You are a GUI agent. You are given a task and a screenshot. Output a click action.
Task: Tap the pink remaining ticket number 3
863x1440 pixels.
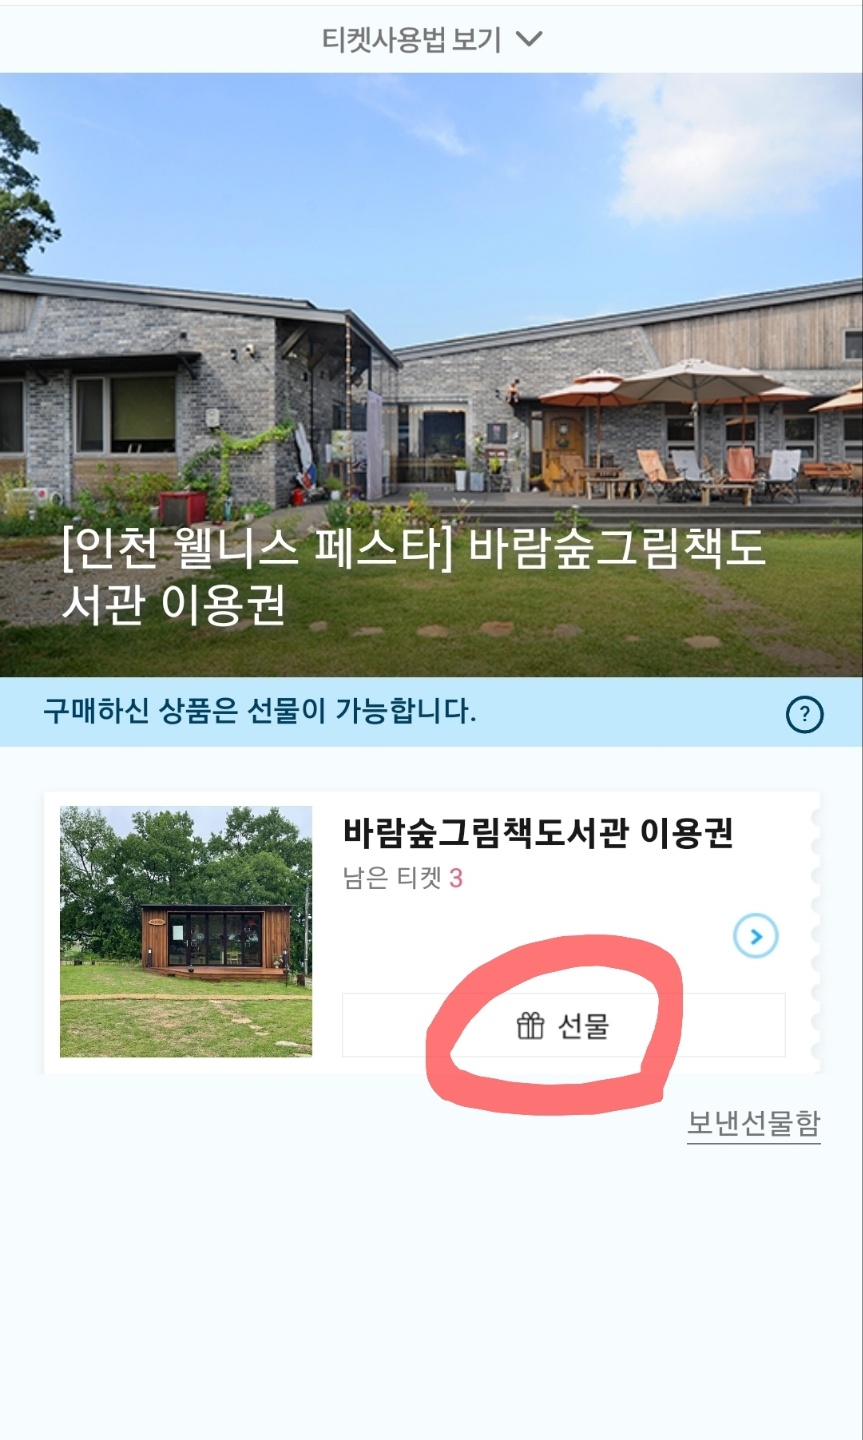456,878
